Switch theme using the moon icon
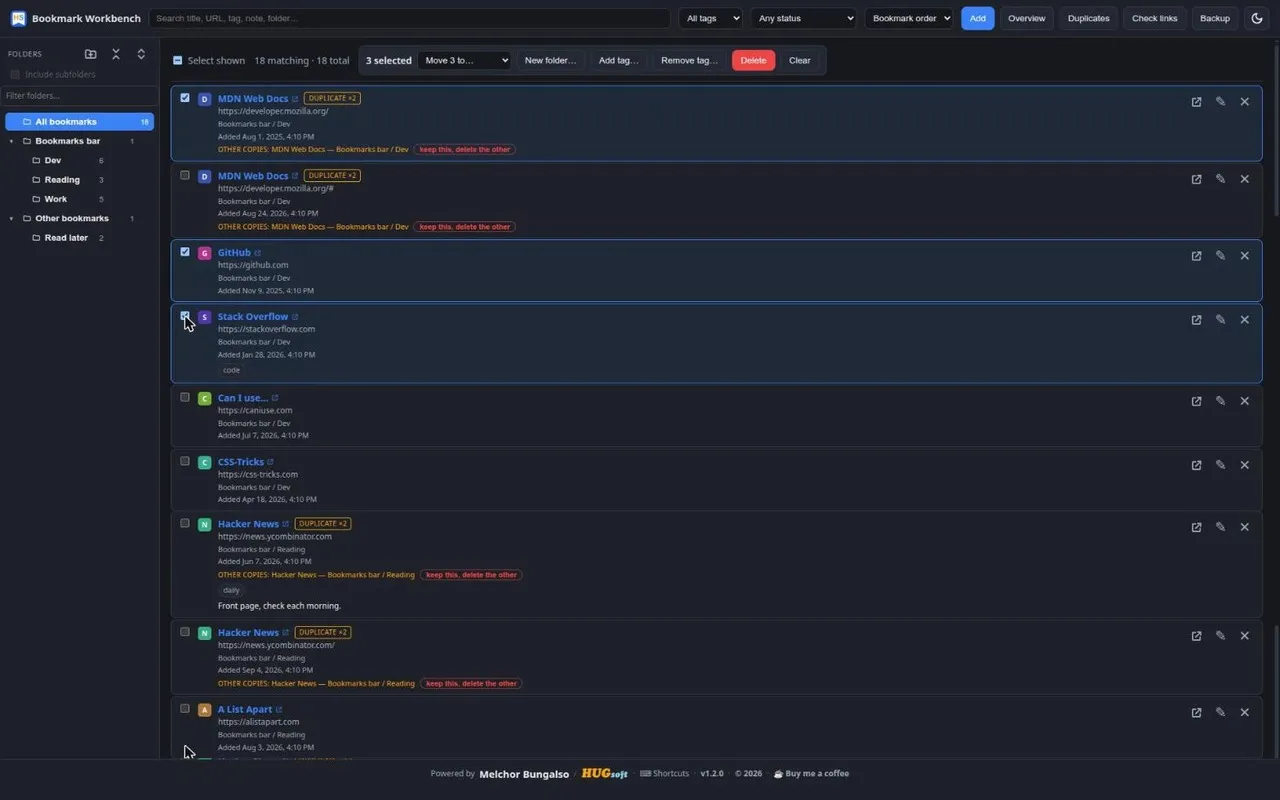Viewport: 1280px width, 800px height. coord(1257,18)
